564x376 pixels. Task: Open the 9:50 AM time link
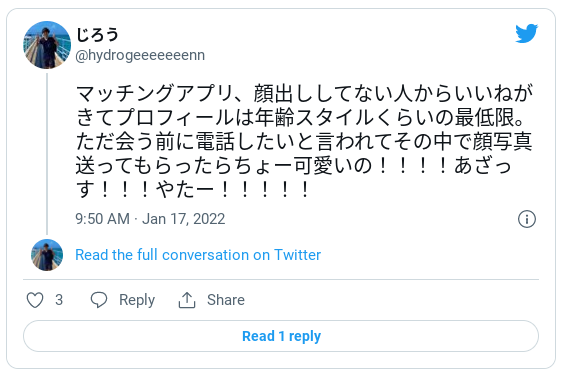point(103,219)
